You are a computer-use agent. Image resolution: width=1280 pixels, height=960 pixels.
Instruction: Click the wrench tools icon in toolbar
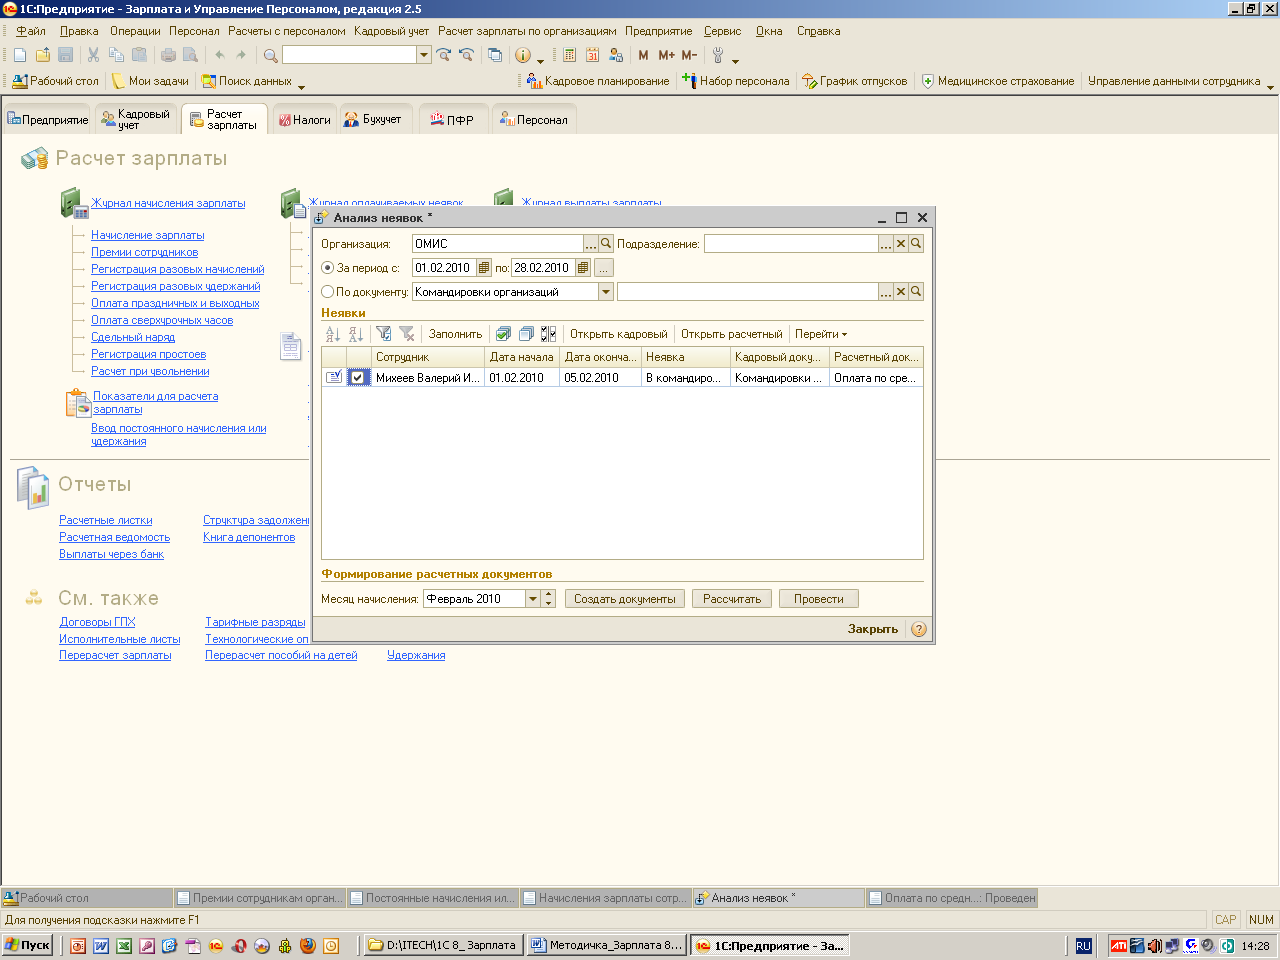coord(718,55)
